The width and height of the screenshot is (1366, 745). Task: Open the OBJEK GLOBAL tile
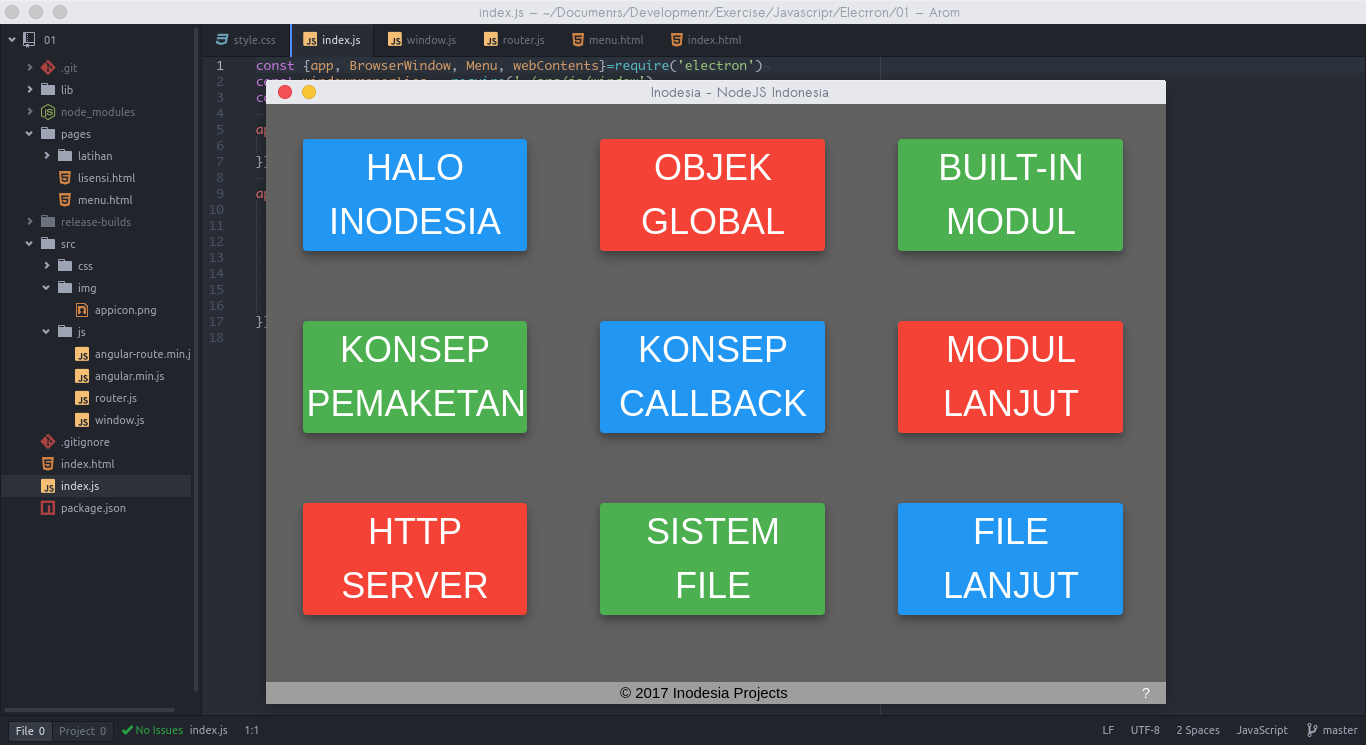712,195
